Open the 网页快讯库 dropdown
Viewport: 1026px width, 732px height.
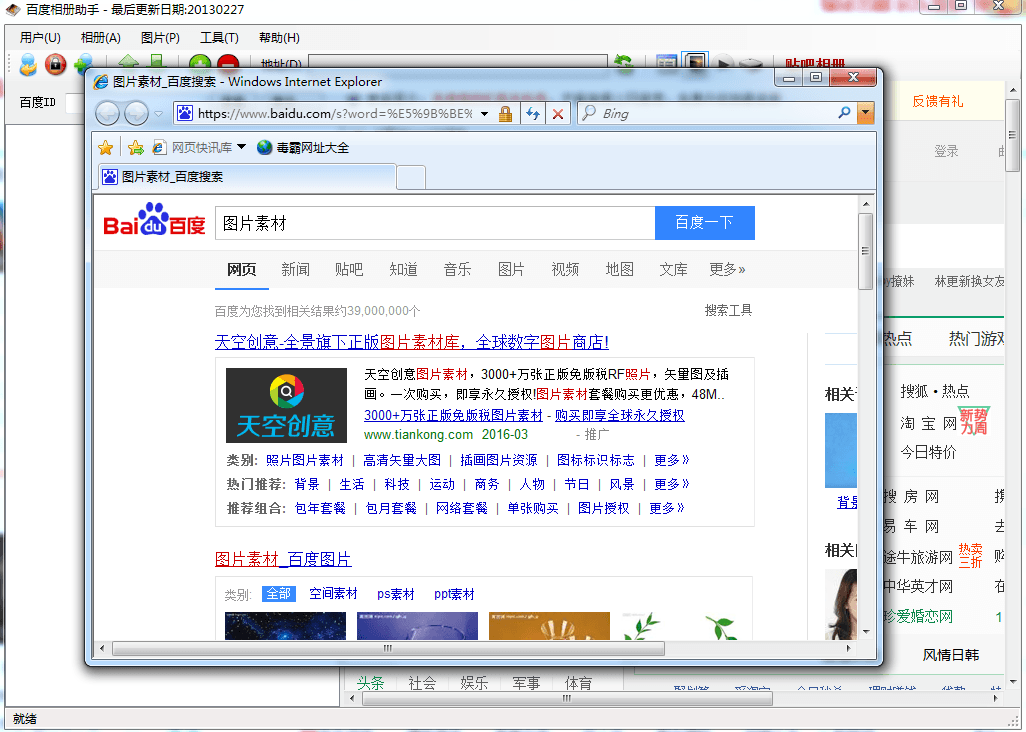pos(241,147)
